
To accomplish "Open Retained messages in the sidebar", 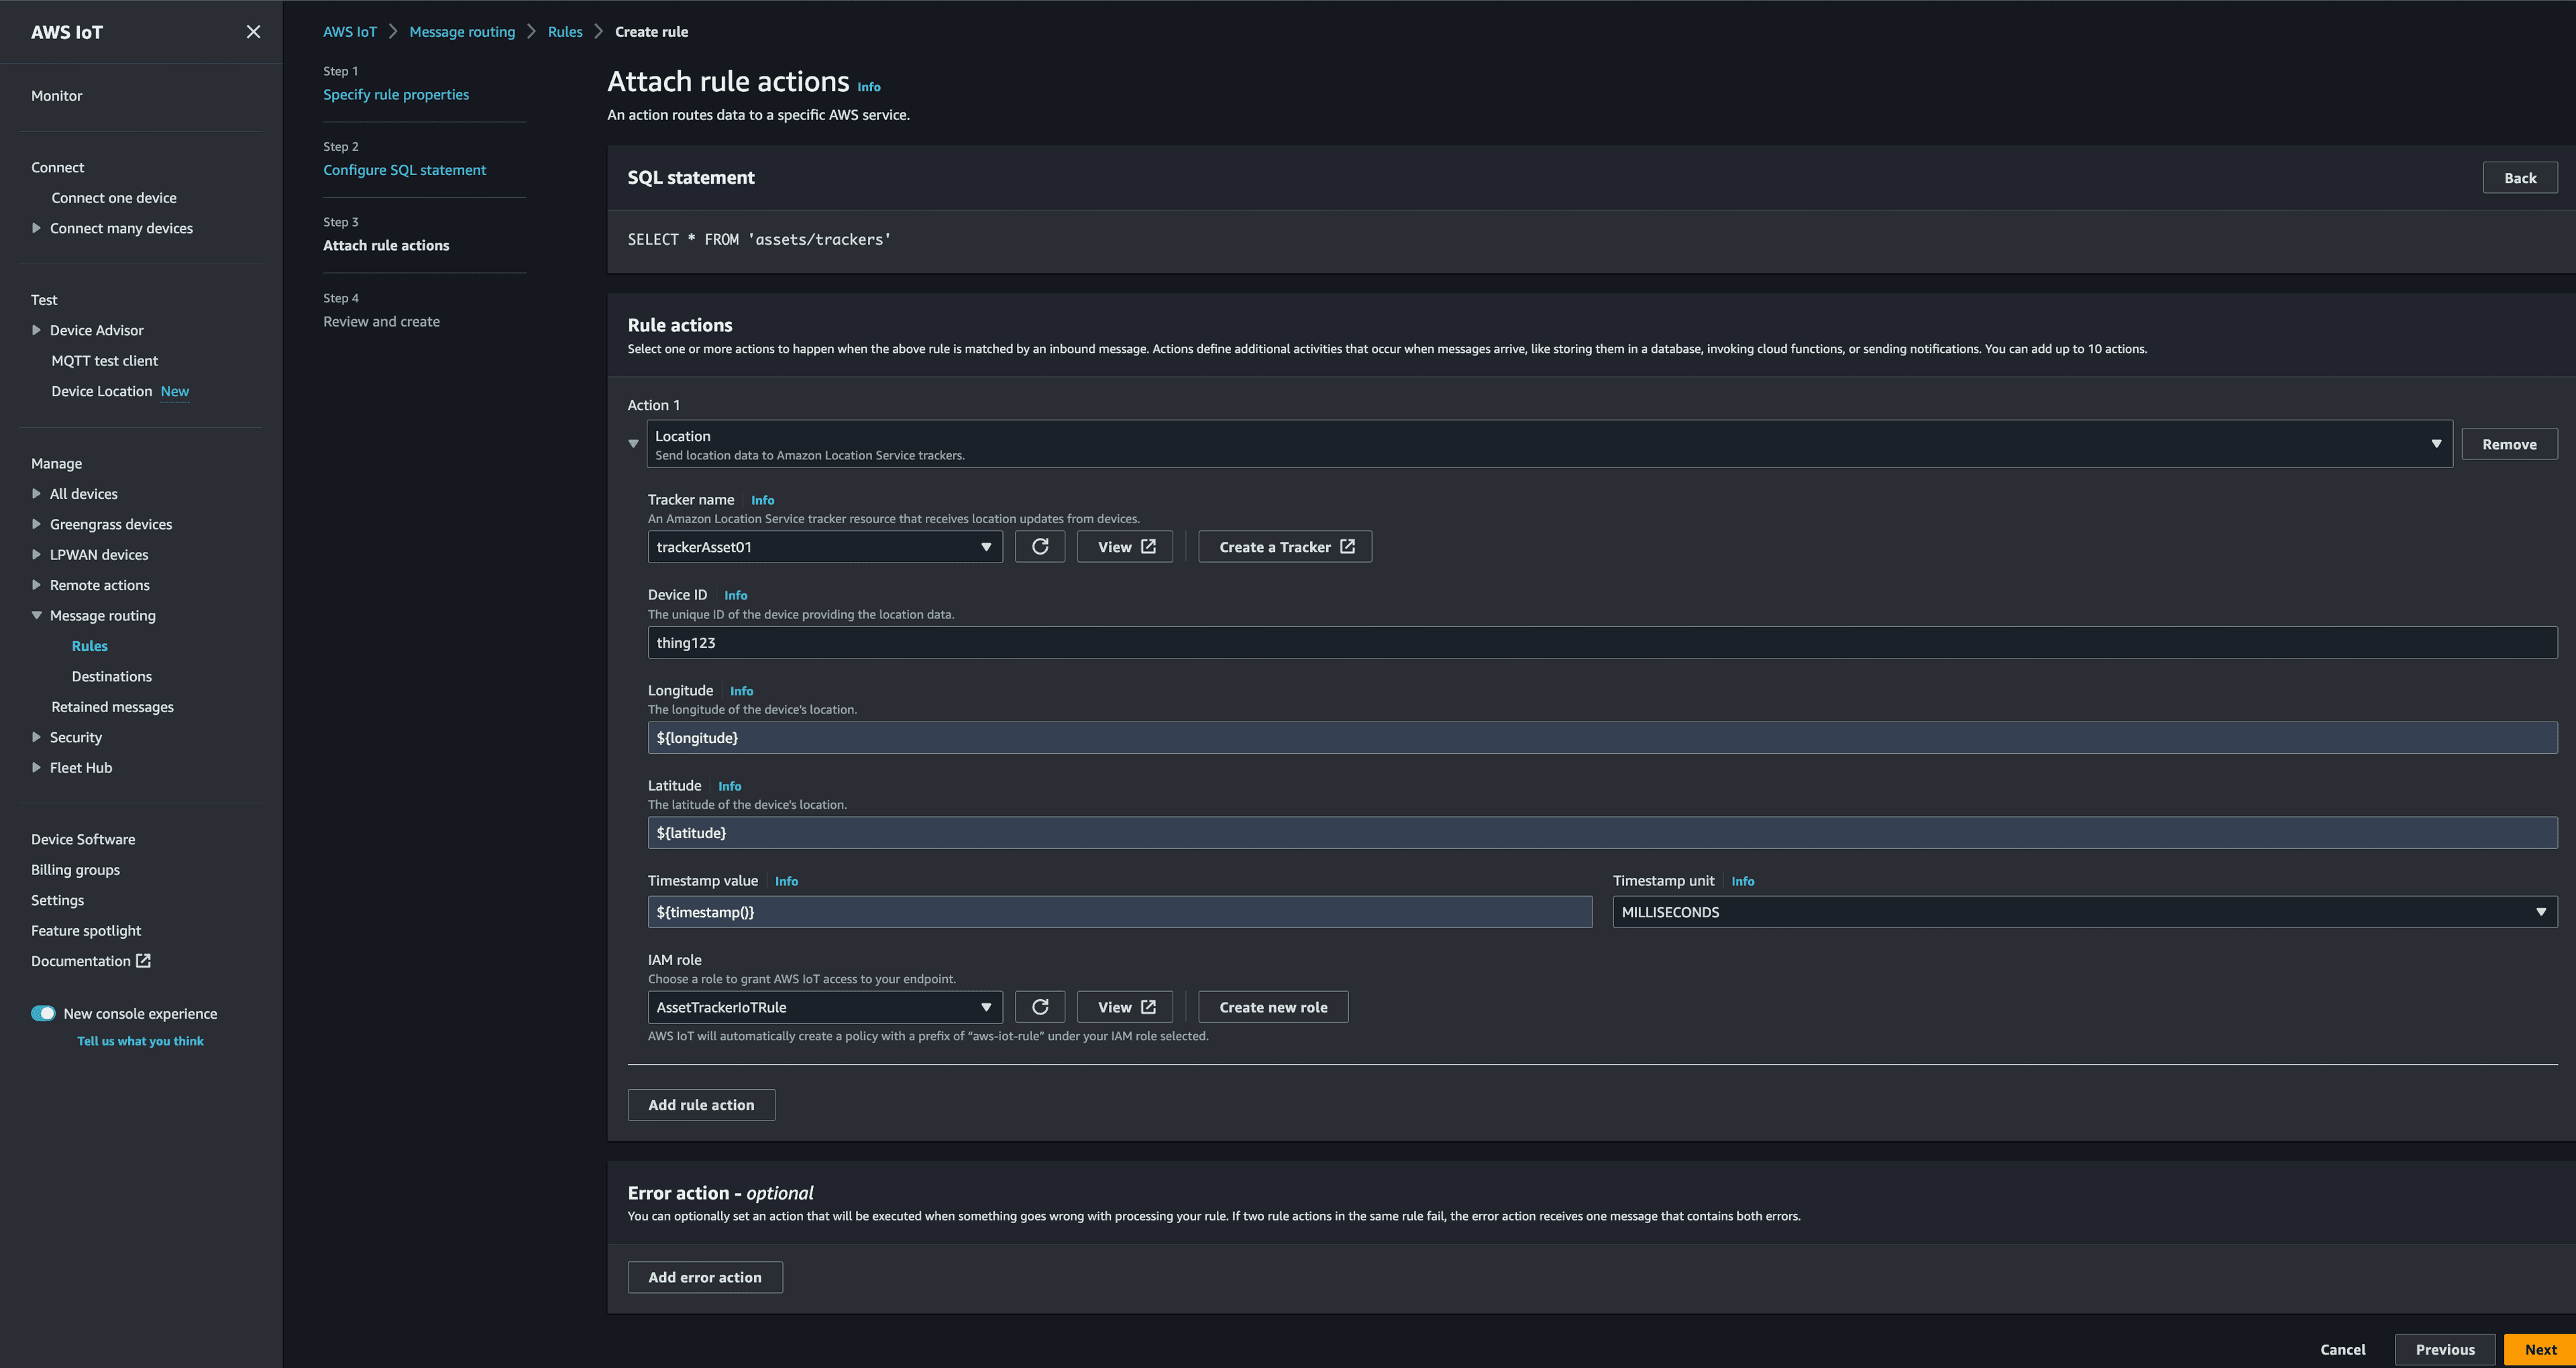I will click(x=113, y=707).
